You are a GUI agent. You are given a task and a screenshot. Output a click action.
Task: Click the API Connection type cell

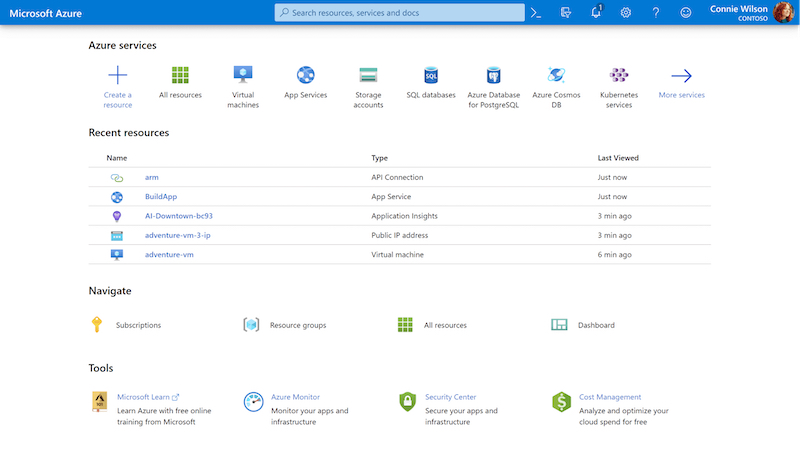[397, 178]
